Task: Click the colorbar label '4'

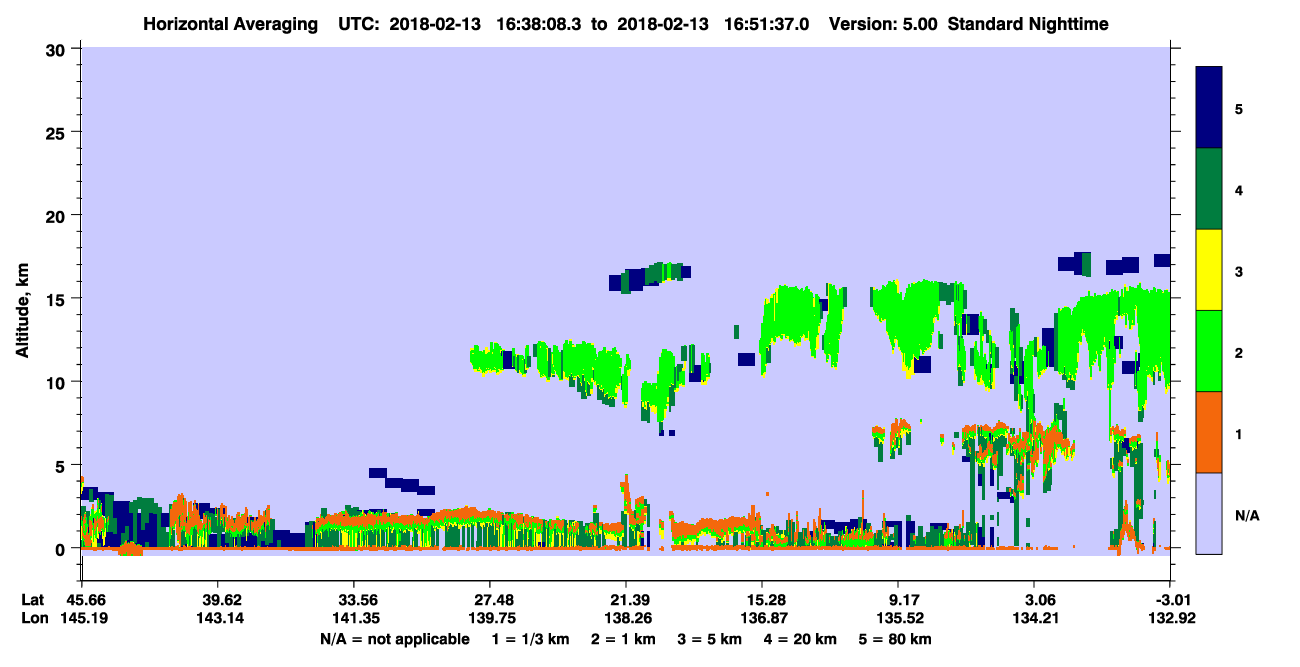Action: 1239,189
